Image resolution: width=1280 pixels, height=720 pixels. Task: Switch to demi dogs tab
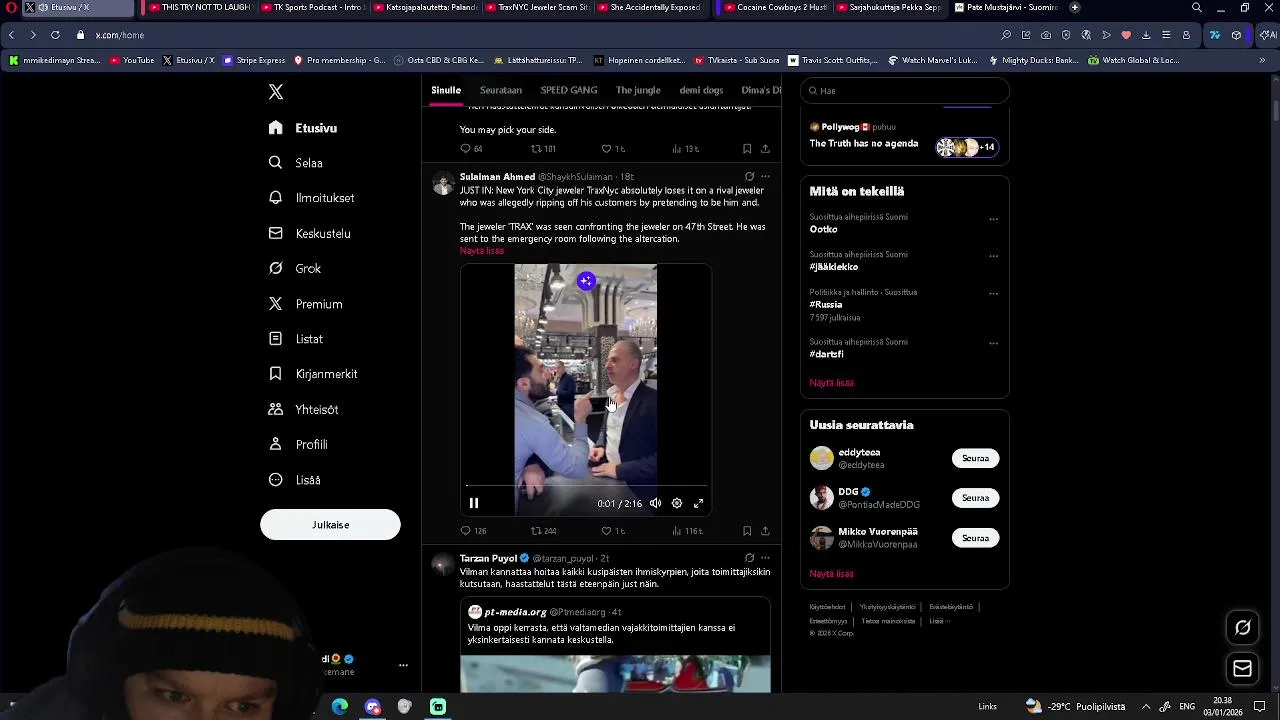coord(701,90)
